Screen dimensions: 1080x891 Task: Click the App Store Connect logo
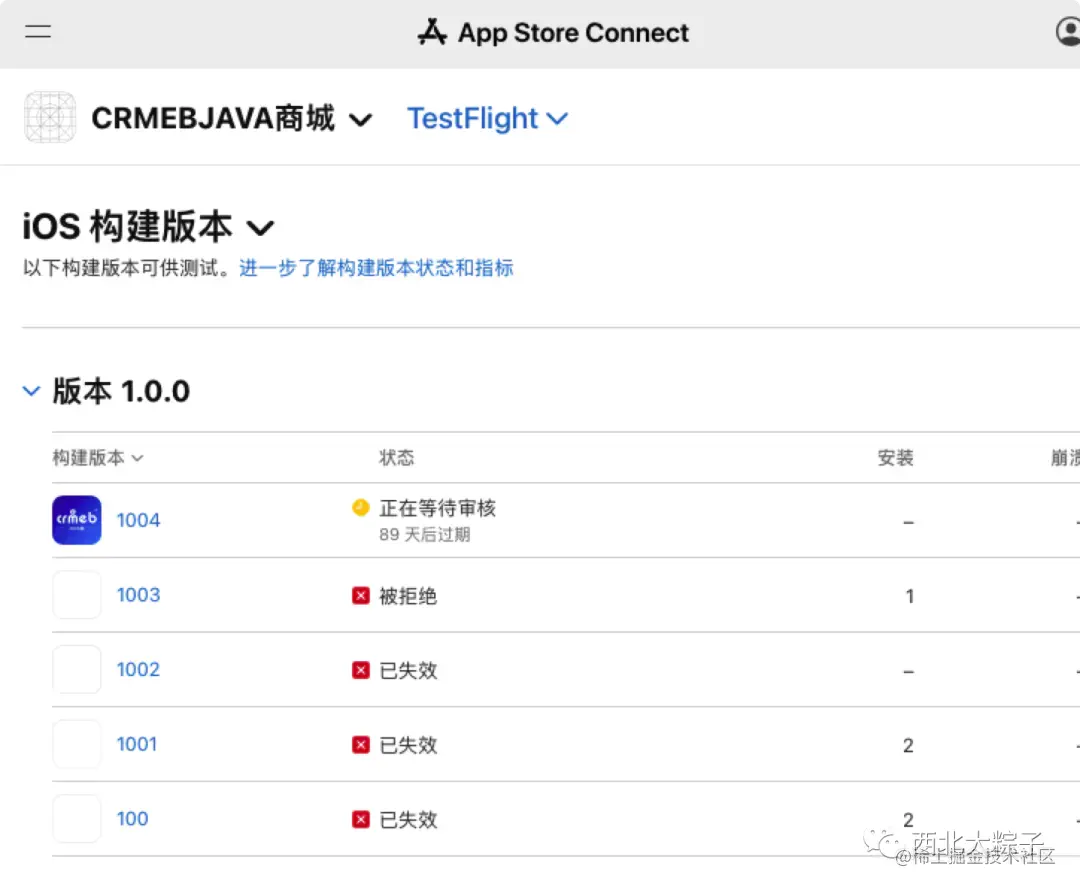click(432, 33)
